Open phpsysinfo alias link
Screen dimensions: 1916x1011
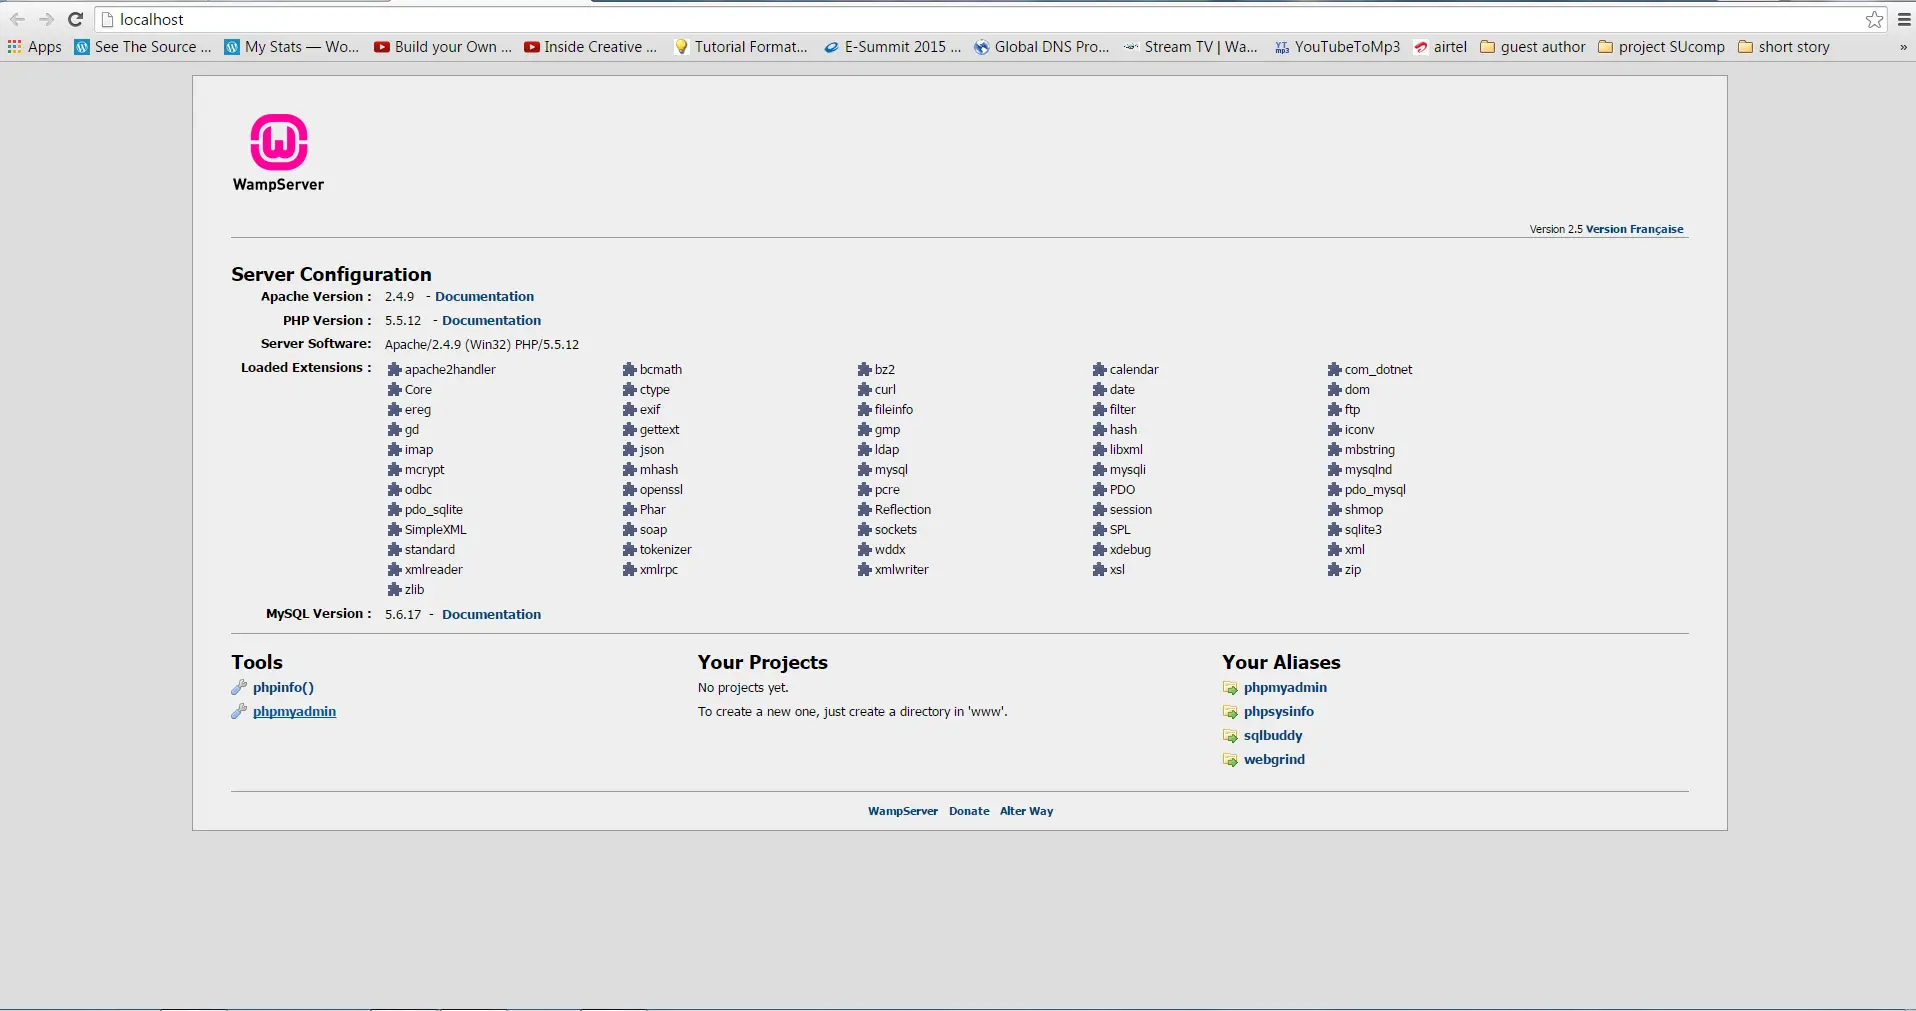click(x=1279, y=711)
